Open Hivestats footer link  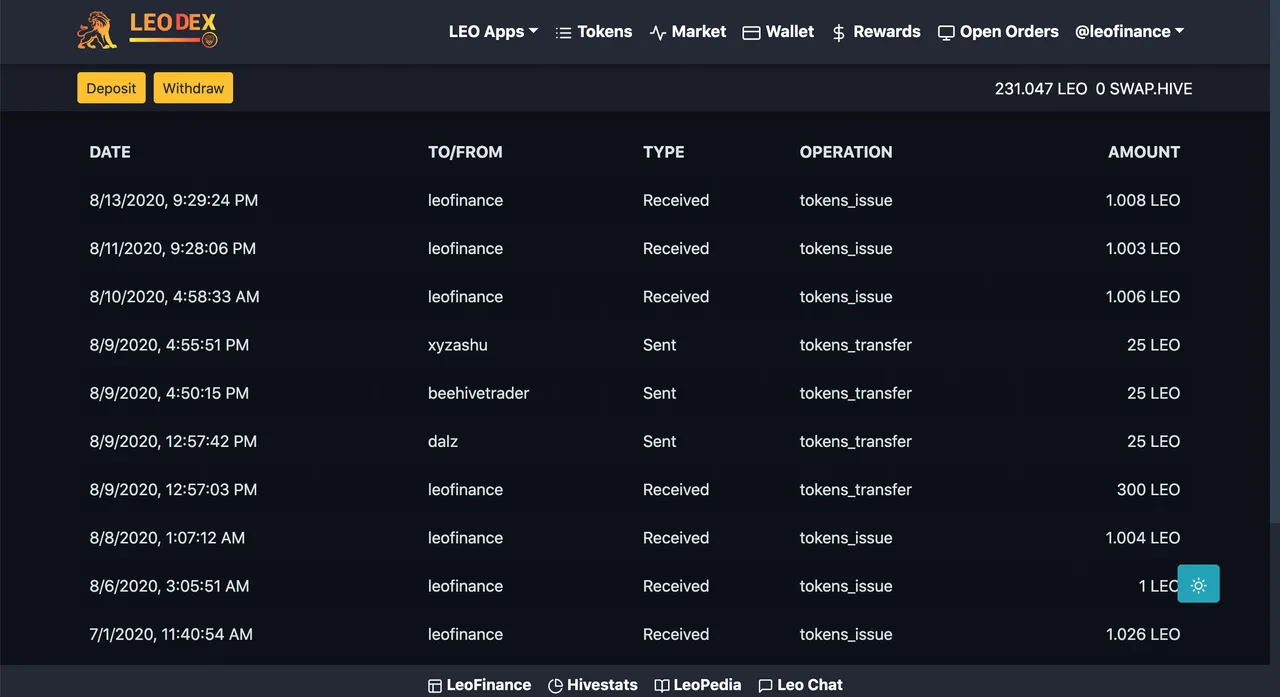click(593, 685)
